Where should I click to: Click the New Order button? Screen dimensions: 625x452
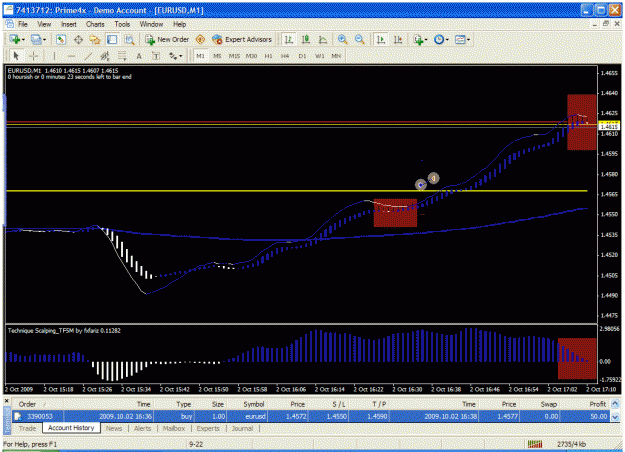[167, 39]
